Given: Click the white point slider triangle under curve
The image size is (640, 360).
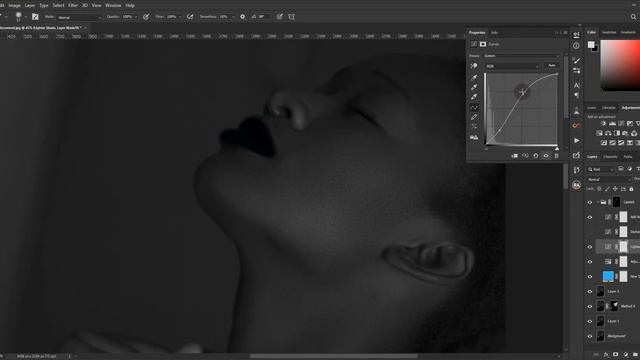Looking at the screenshot, I should [557, 149].
